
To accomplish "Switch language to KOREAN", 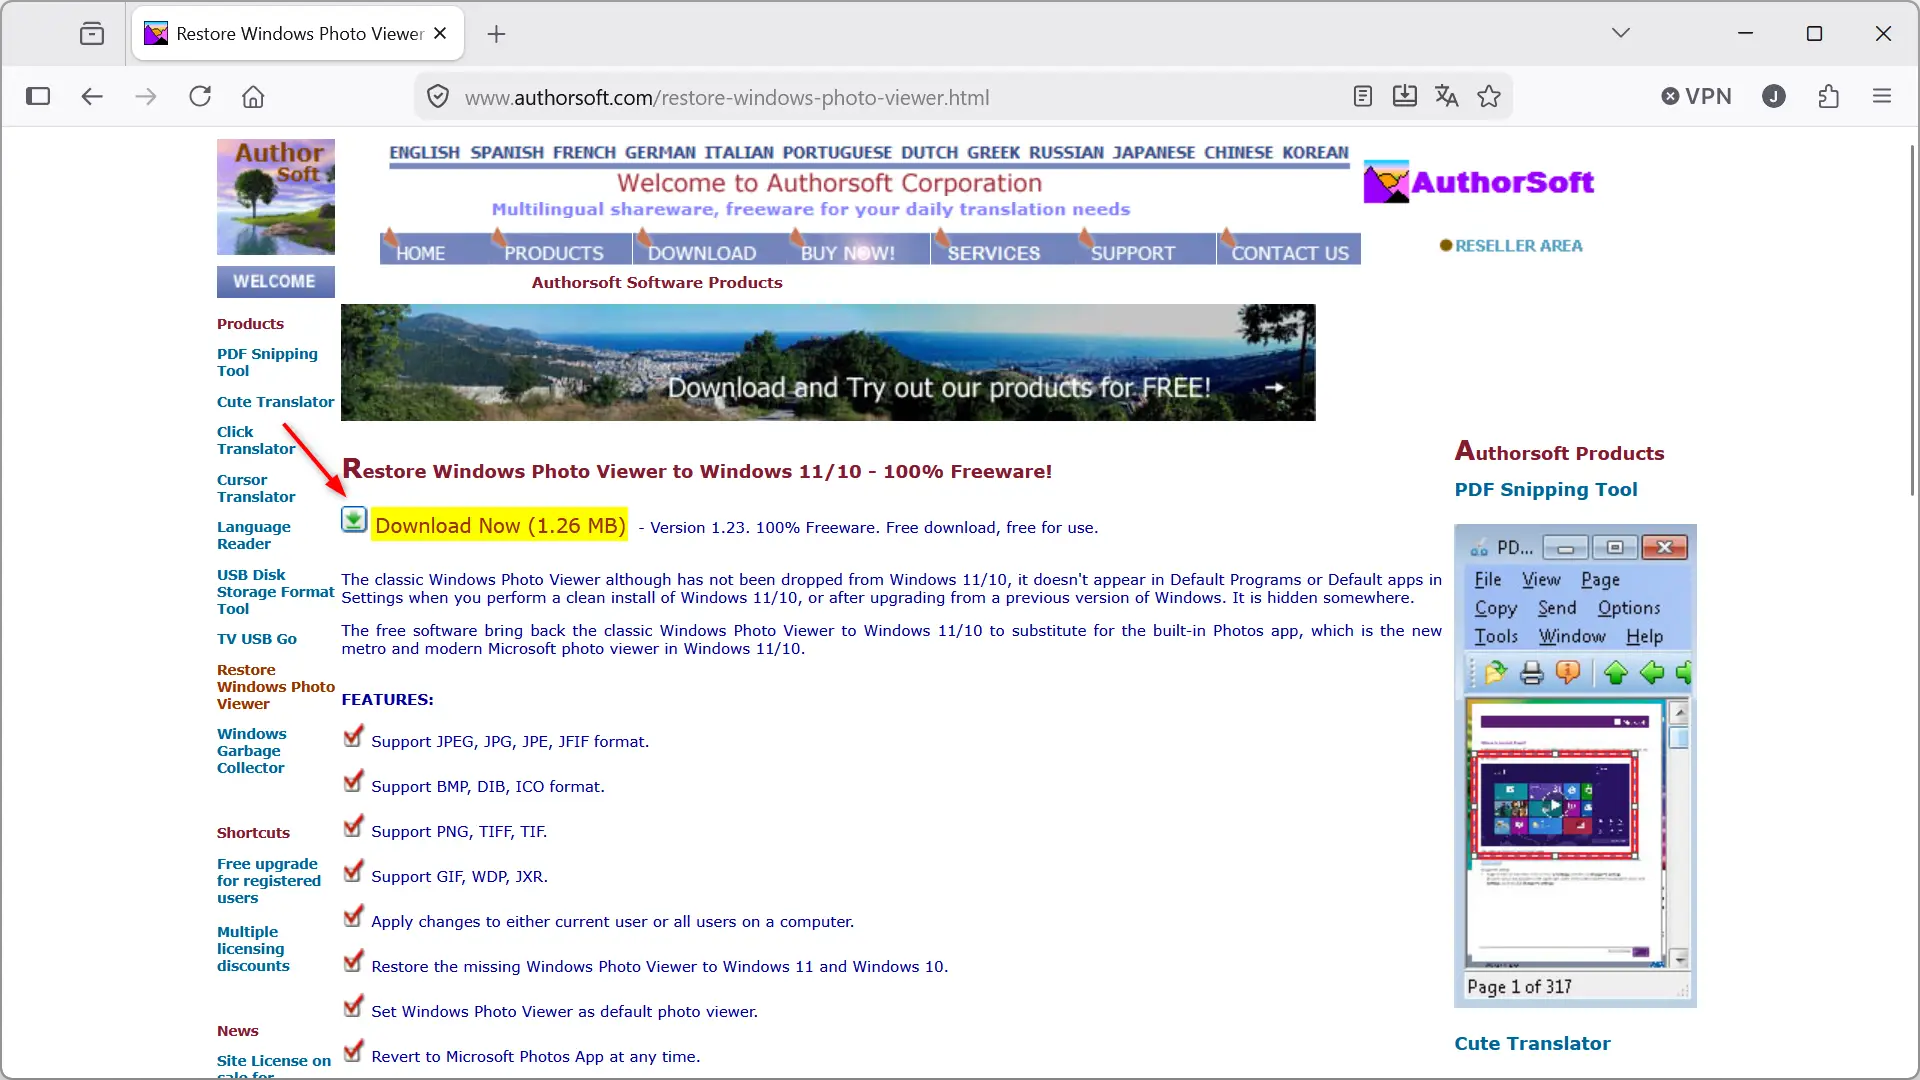I will click(1316, 153).
